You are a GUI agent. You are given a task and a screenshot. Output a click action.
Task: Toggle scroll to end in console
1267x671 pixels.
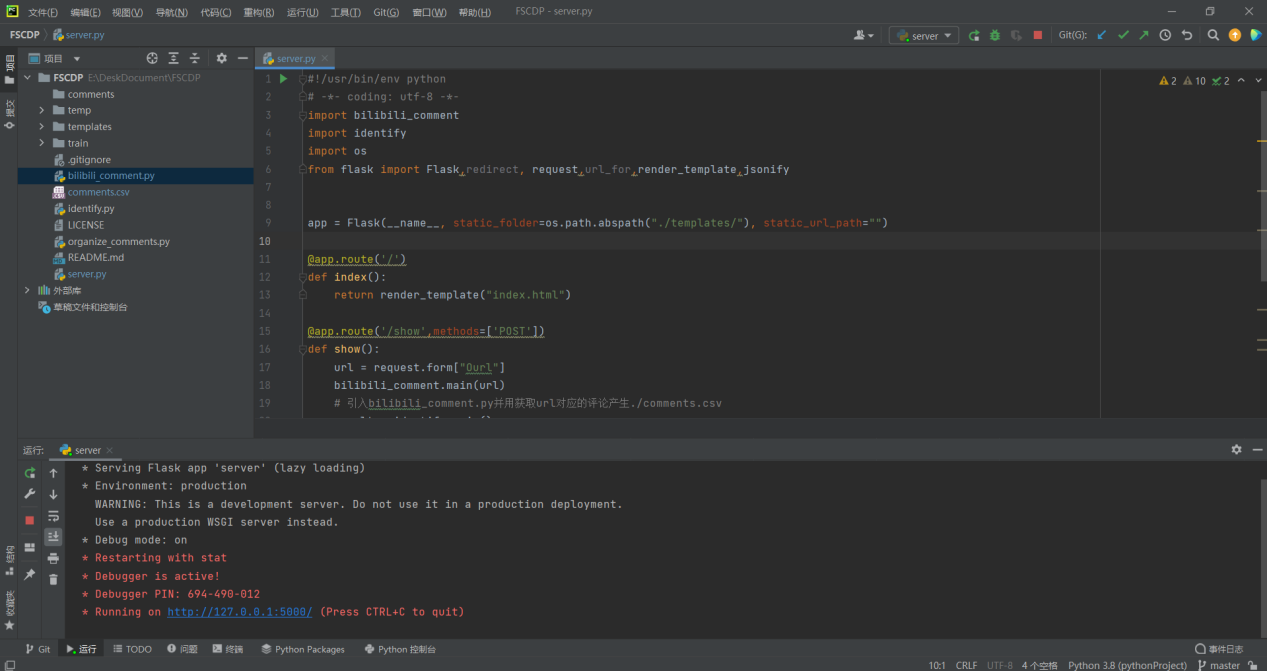click(53, 537)
